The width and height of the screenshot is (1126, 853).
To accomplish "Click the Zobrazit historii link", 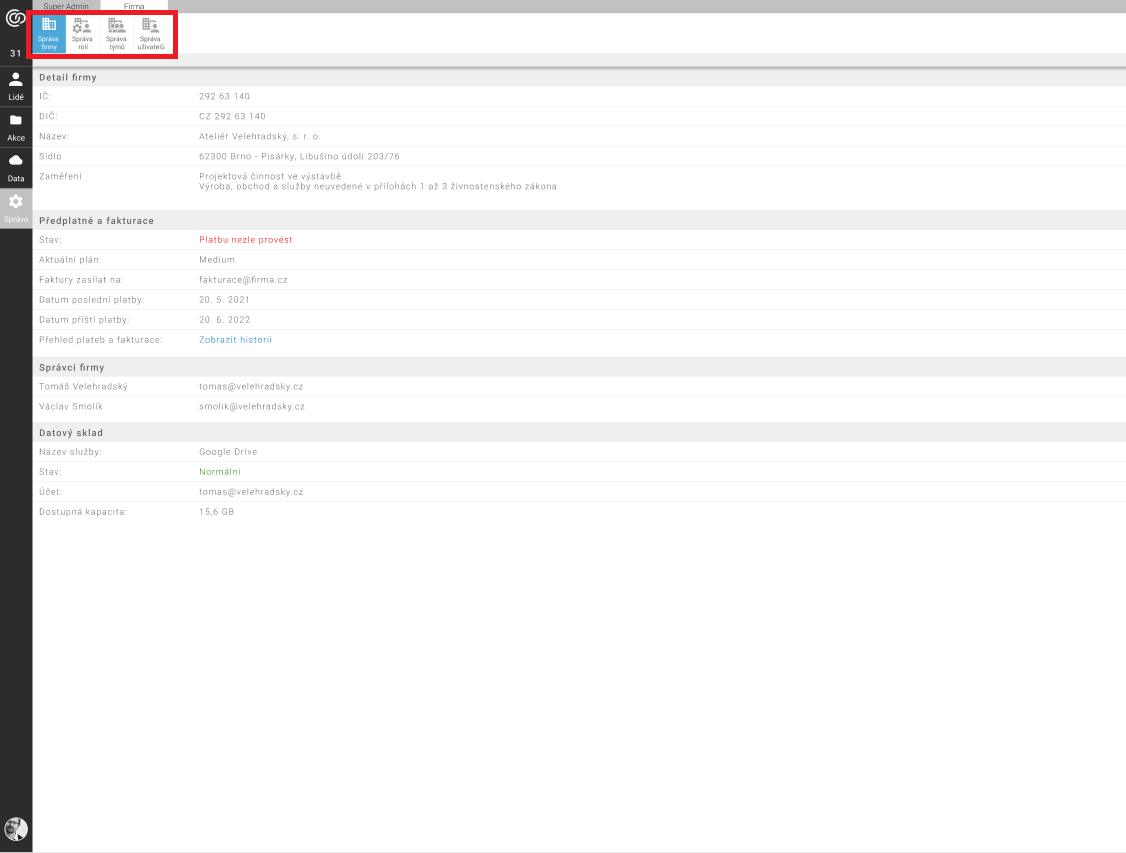I will [x=235, y=340].
